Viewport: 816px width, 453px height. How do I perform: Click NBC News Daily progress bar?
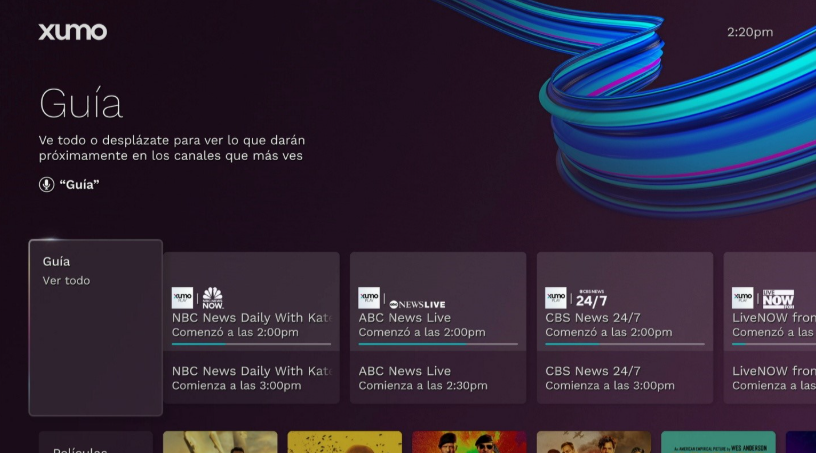click(x=251, y=344)
